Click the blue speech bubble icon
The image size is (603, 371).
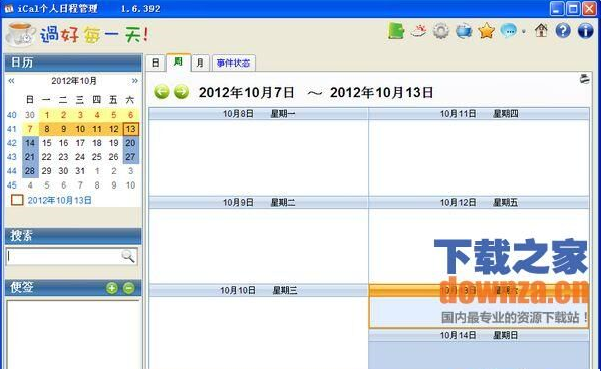tap(509, 31)
